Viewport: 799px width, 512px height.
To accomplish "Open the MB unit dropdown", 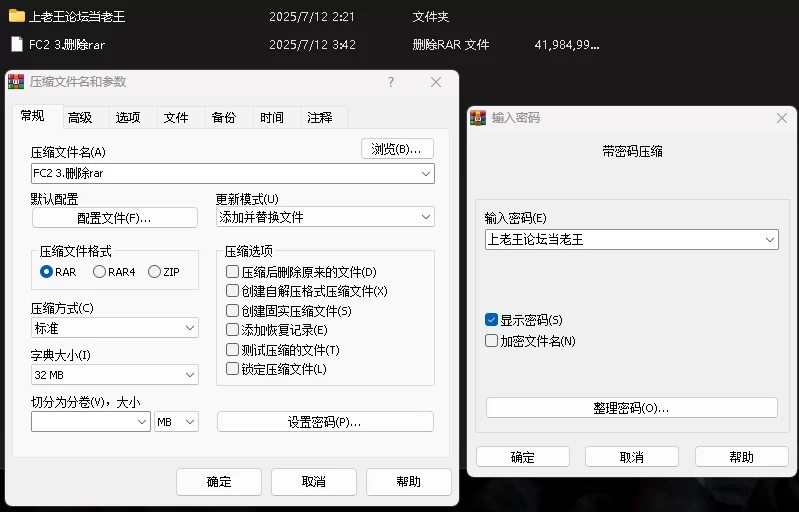I will tap(176, 422).
